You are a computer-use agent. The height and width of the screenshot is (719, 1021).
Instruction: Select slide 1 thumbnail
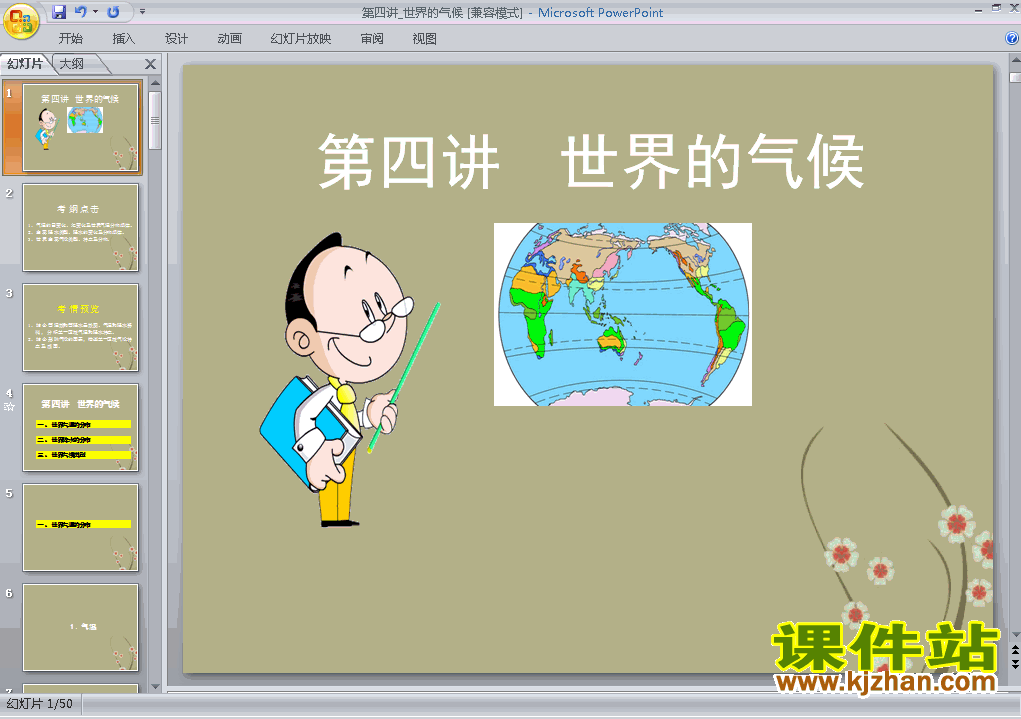(81, 128)
